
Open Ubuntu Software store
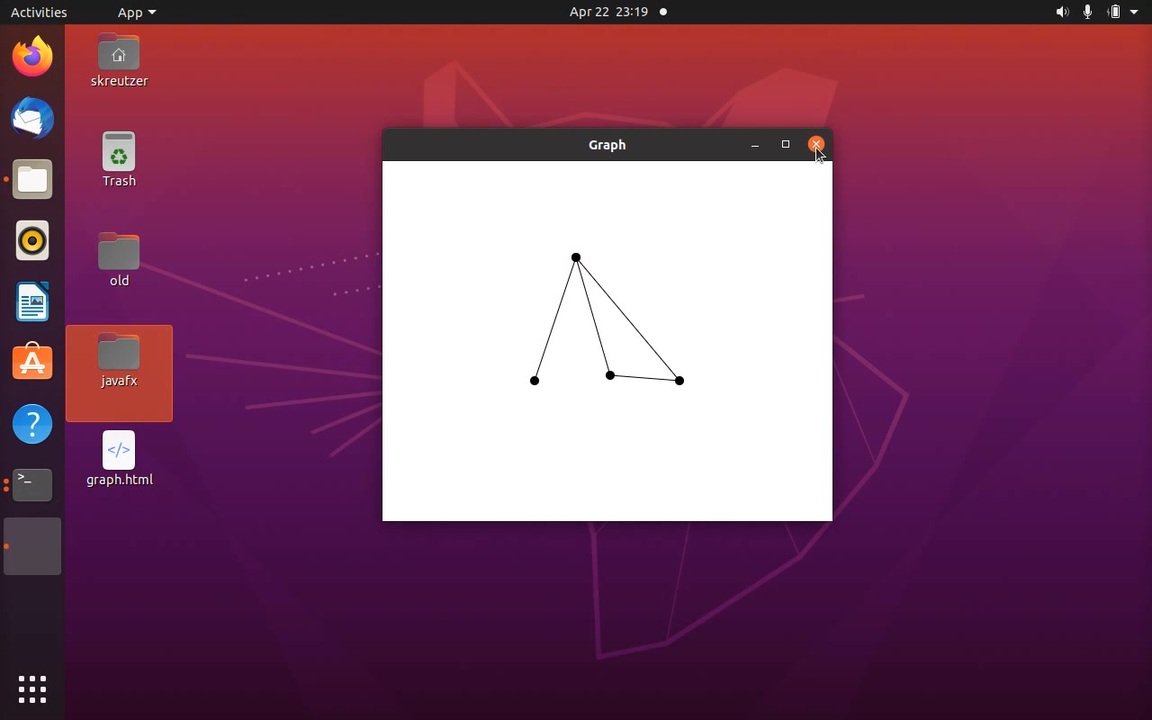pyautogui.click(x=32, y=362)
